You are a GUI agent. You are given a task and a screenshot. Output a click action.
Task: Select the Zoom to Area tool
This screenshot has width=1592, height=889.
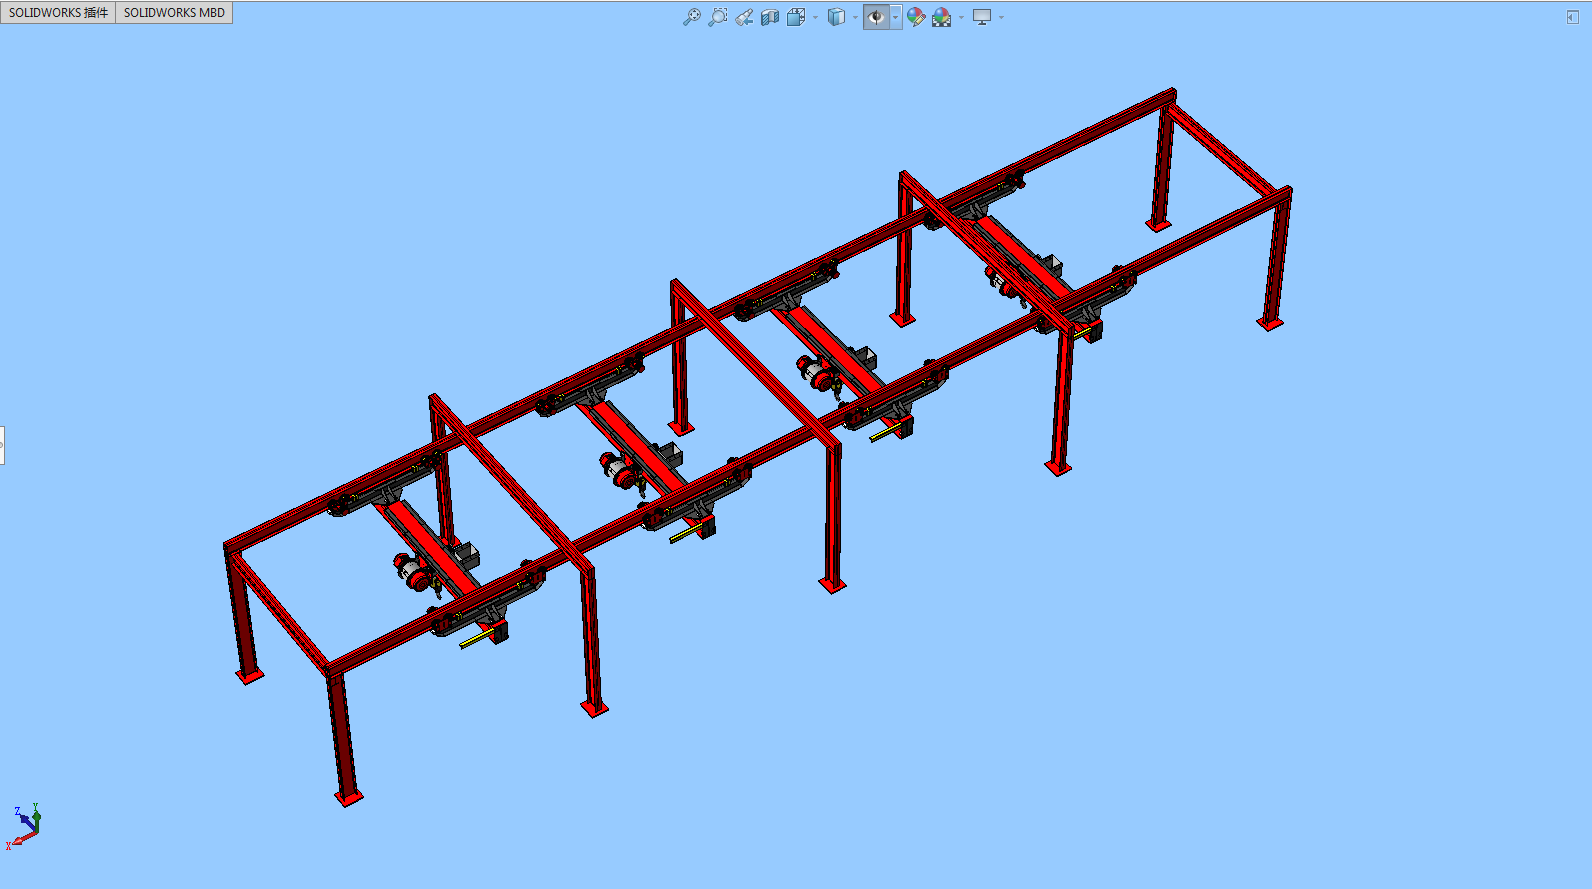tap(718, 17)
